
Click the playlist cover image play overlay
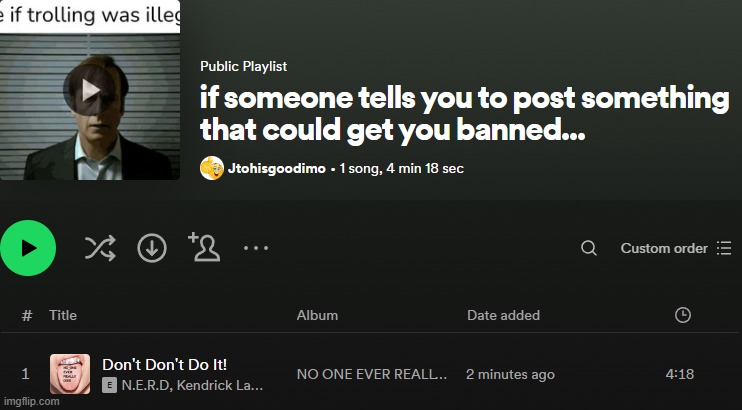[90, 90]
